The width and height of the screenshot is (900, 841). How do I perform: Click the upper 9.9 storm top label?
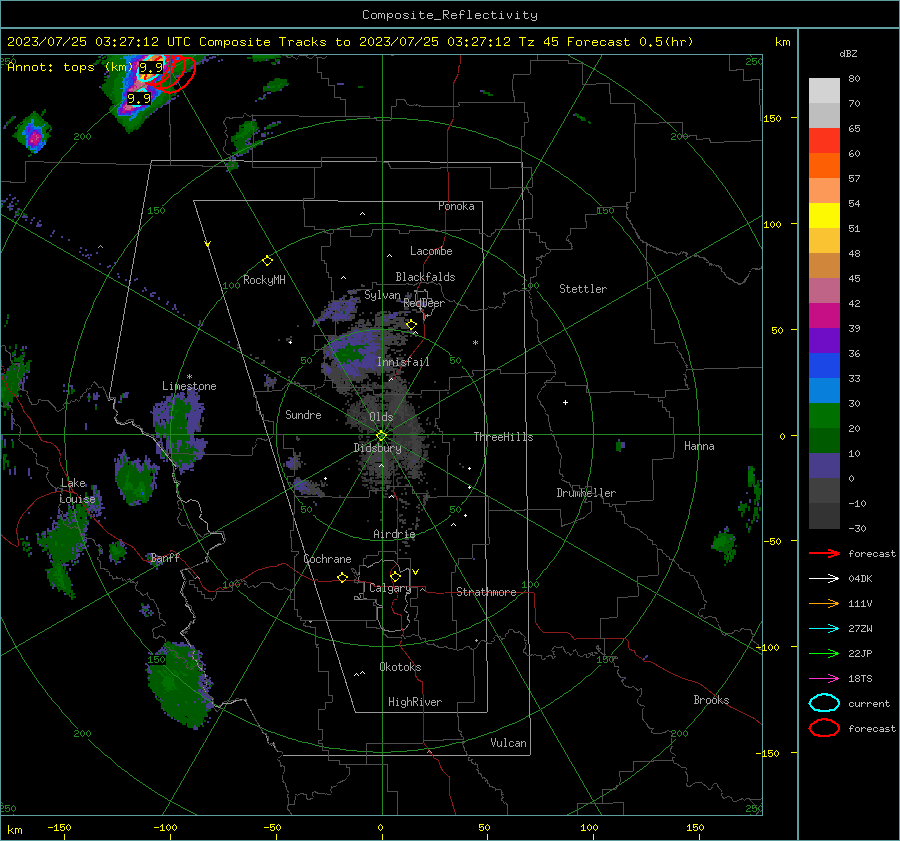151,68
